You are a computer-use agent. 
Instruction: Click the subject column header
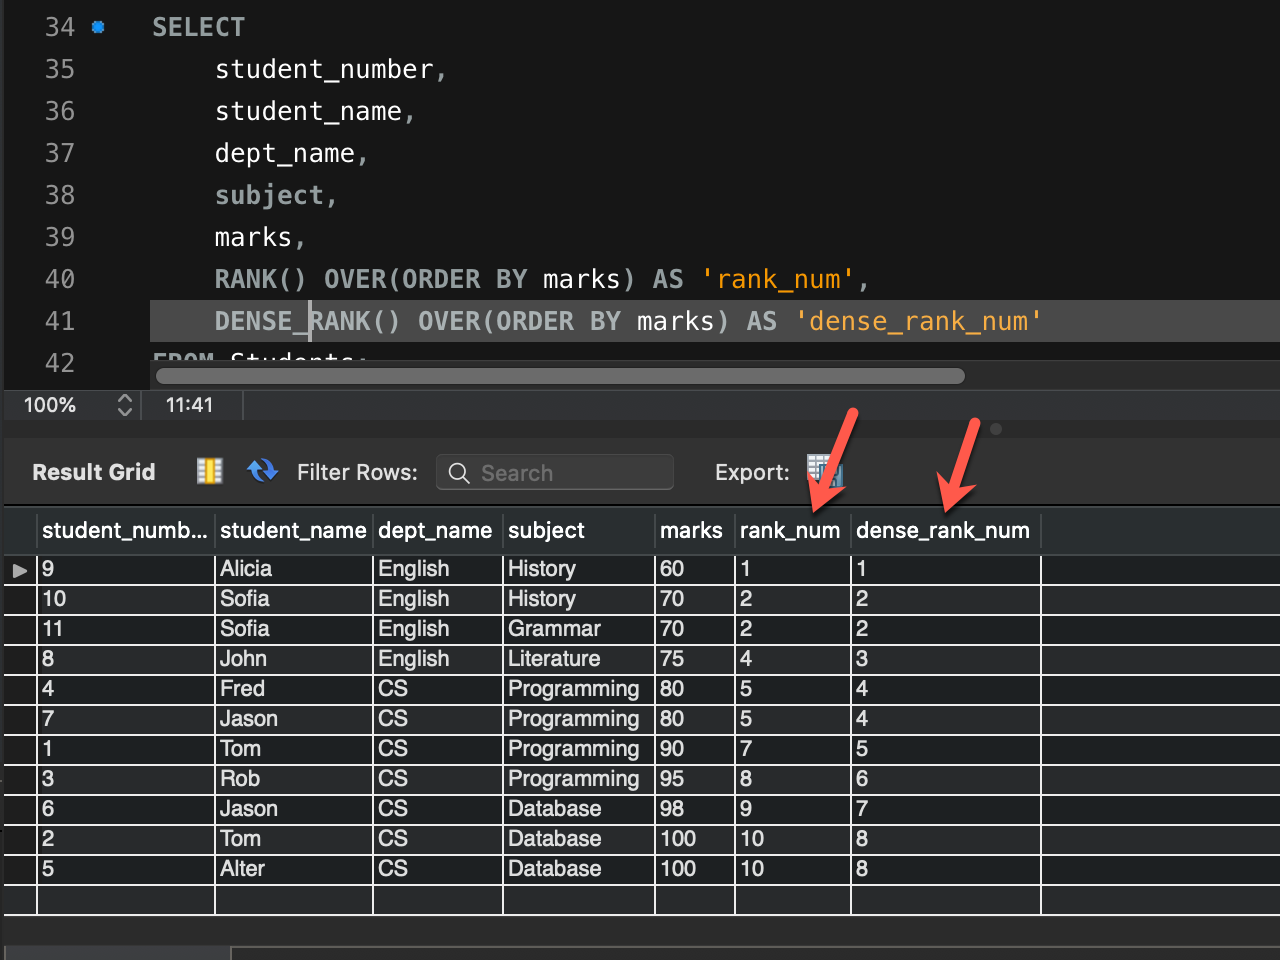[546, 531]
